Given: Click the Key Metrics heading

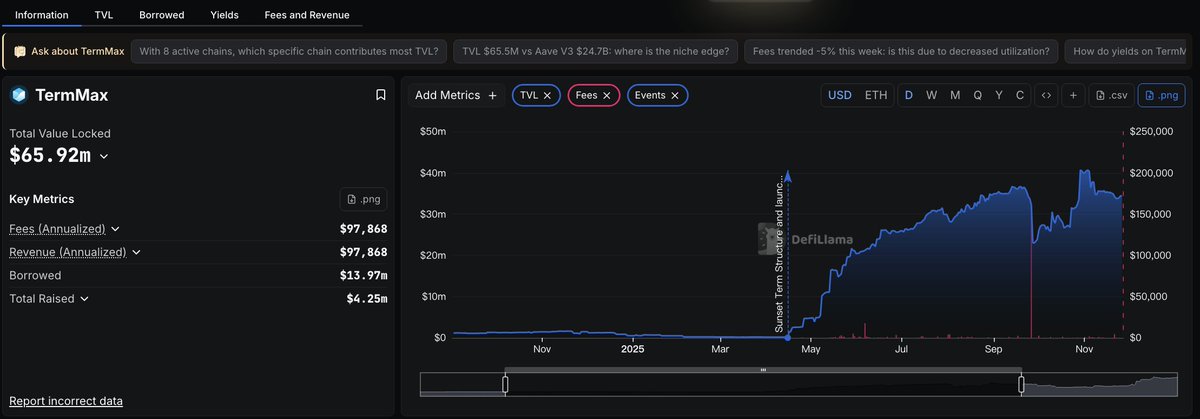Looking at the screenshot, I should [42, 199].
